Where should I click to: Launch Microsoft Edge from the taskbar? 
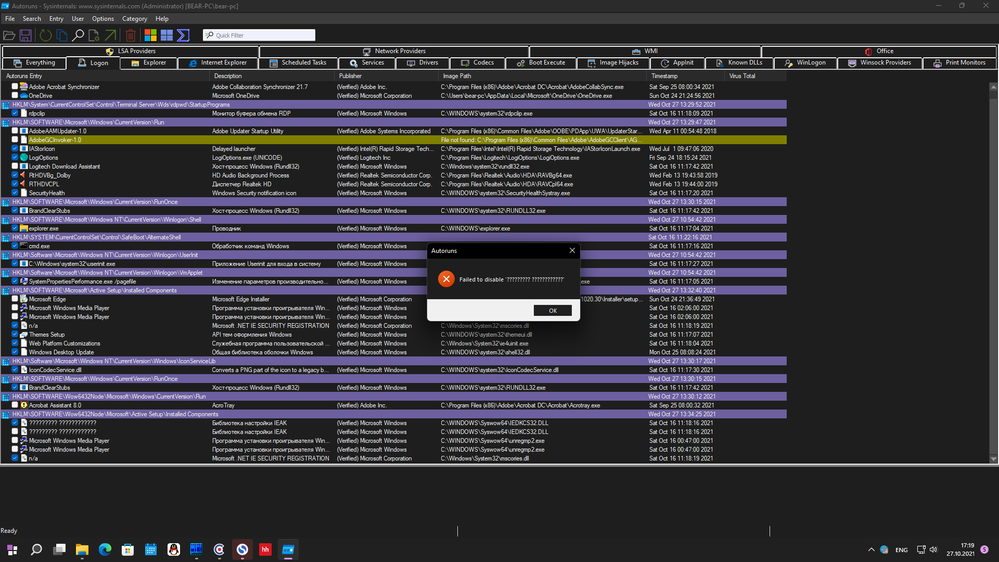click(105, 549)
